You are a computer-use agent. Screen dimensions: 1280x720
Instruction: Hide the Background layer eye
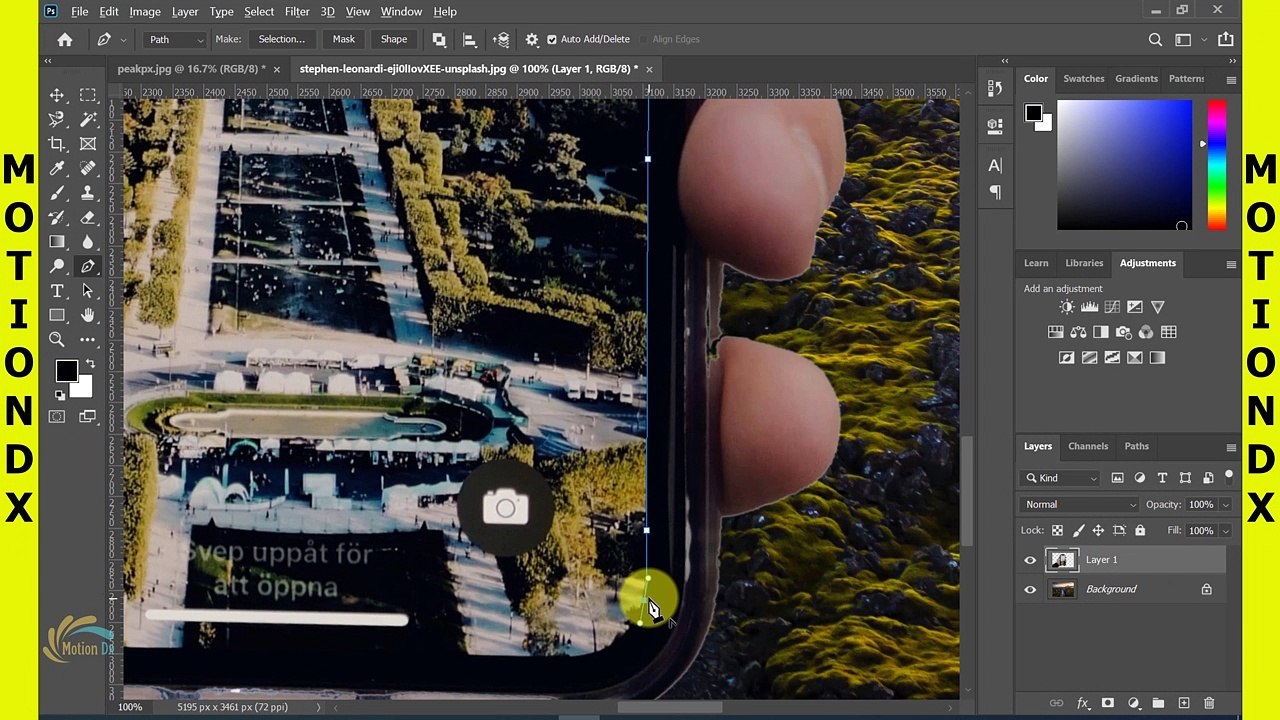[x=1030, y=590]
